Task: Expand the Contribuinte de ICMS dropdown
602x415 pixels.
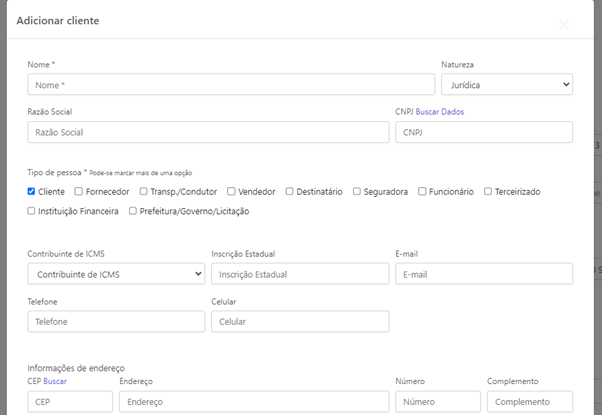Action: pyautogui.click(x=116, y=274)
